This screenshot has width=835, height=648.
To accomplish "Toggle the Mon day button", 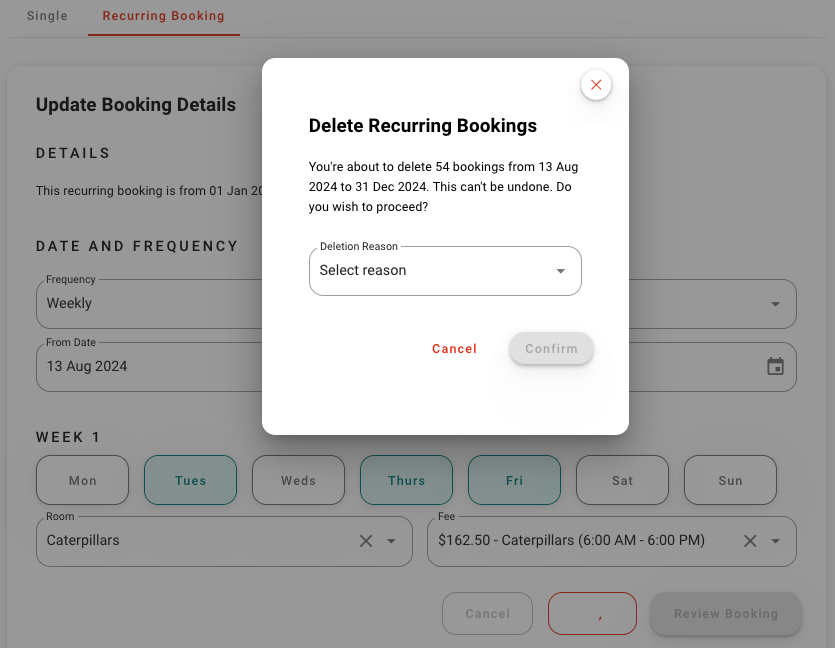I will [82, 480].
